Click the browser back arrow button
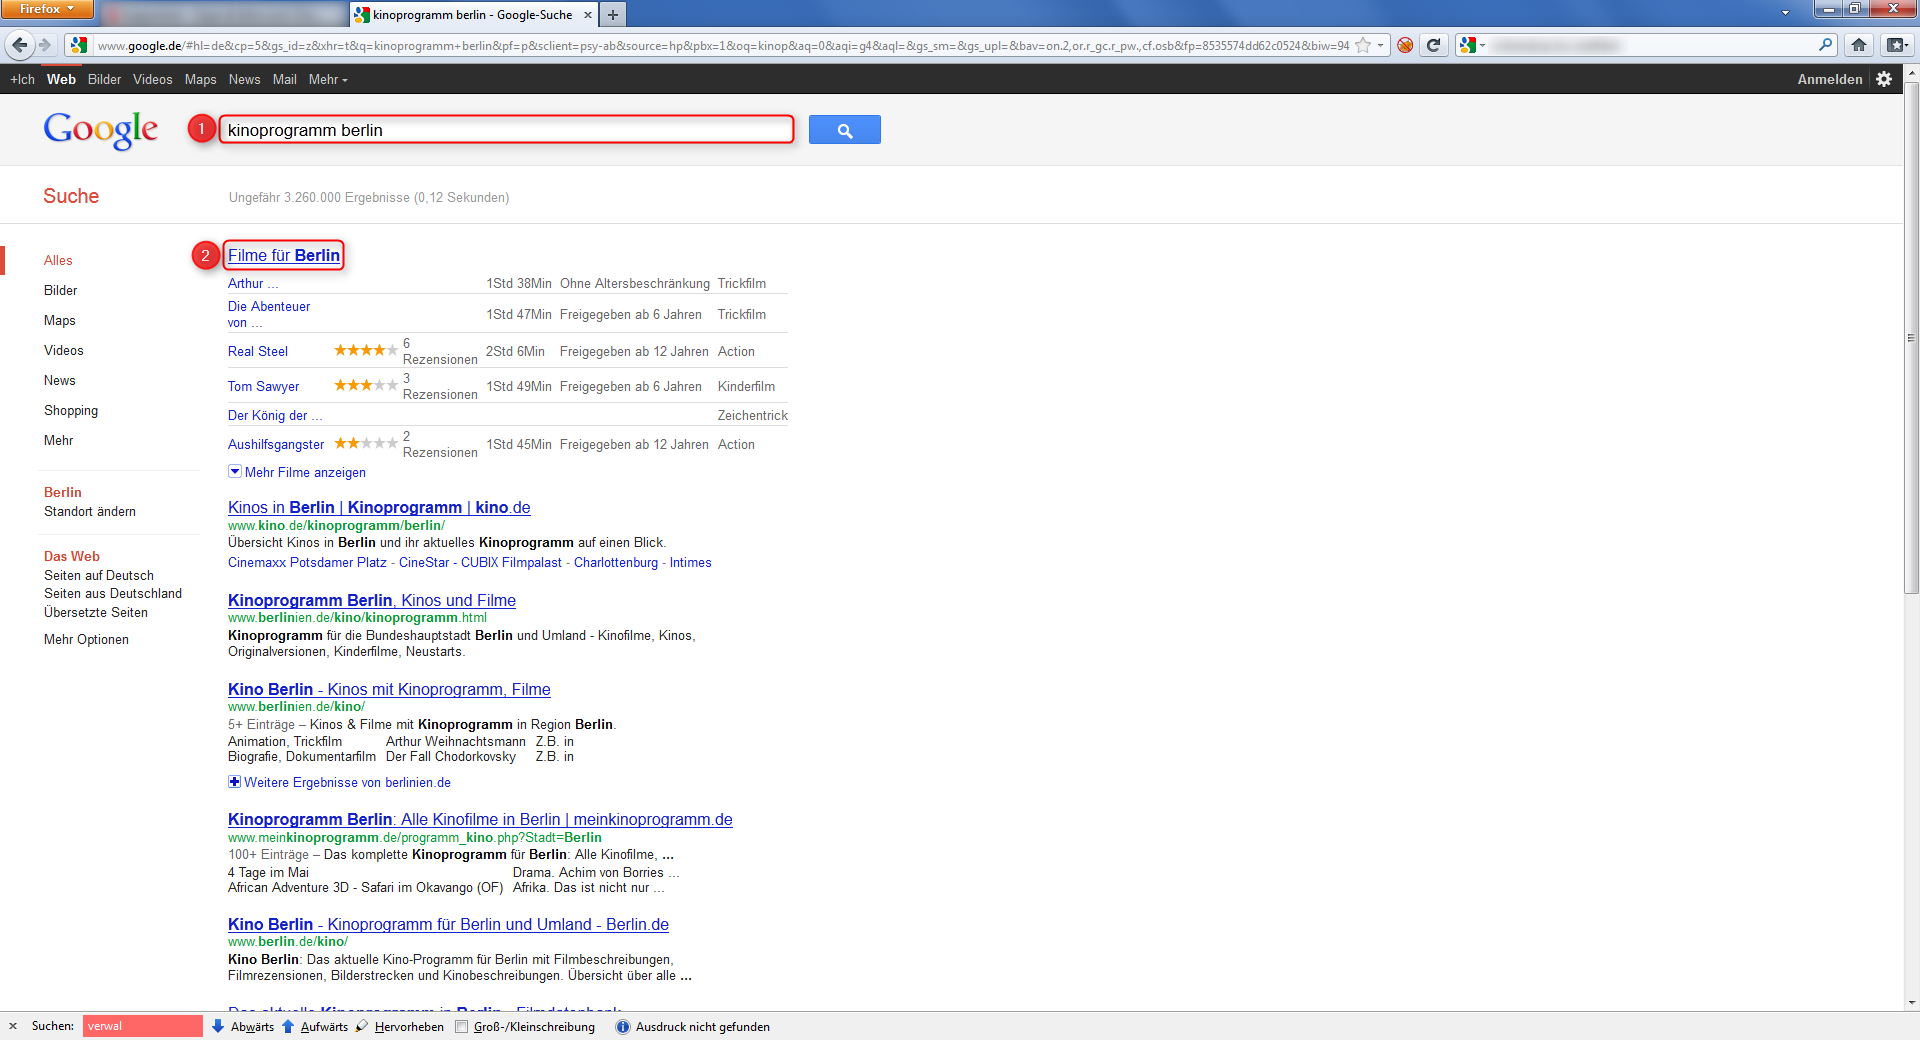The width and height of the screenshot is (1920, 1040). [19, 45]
